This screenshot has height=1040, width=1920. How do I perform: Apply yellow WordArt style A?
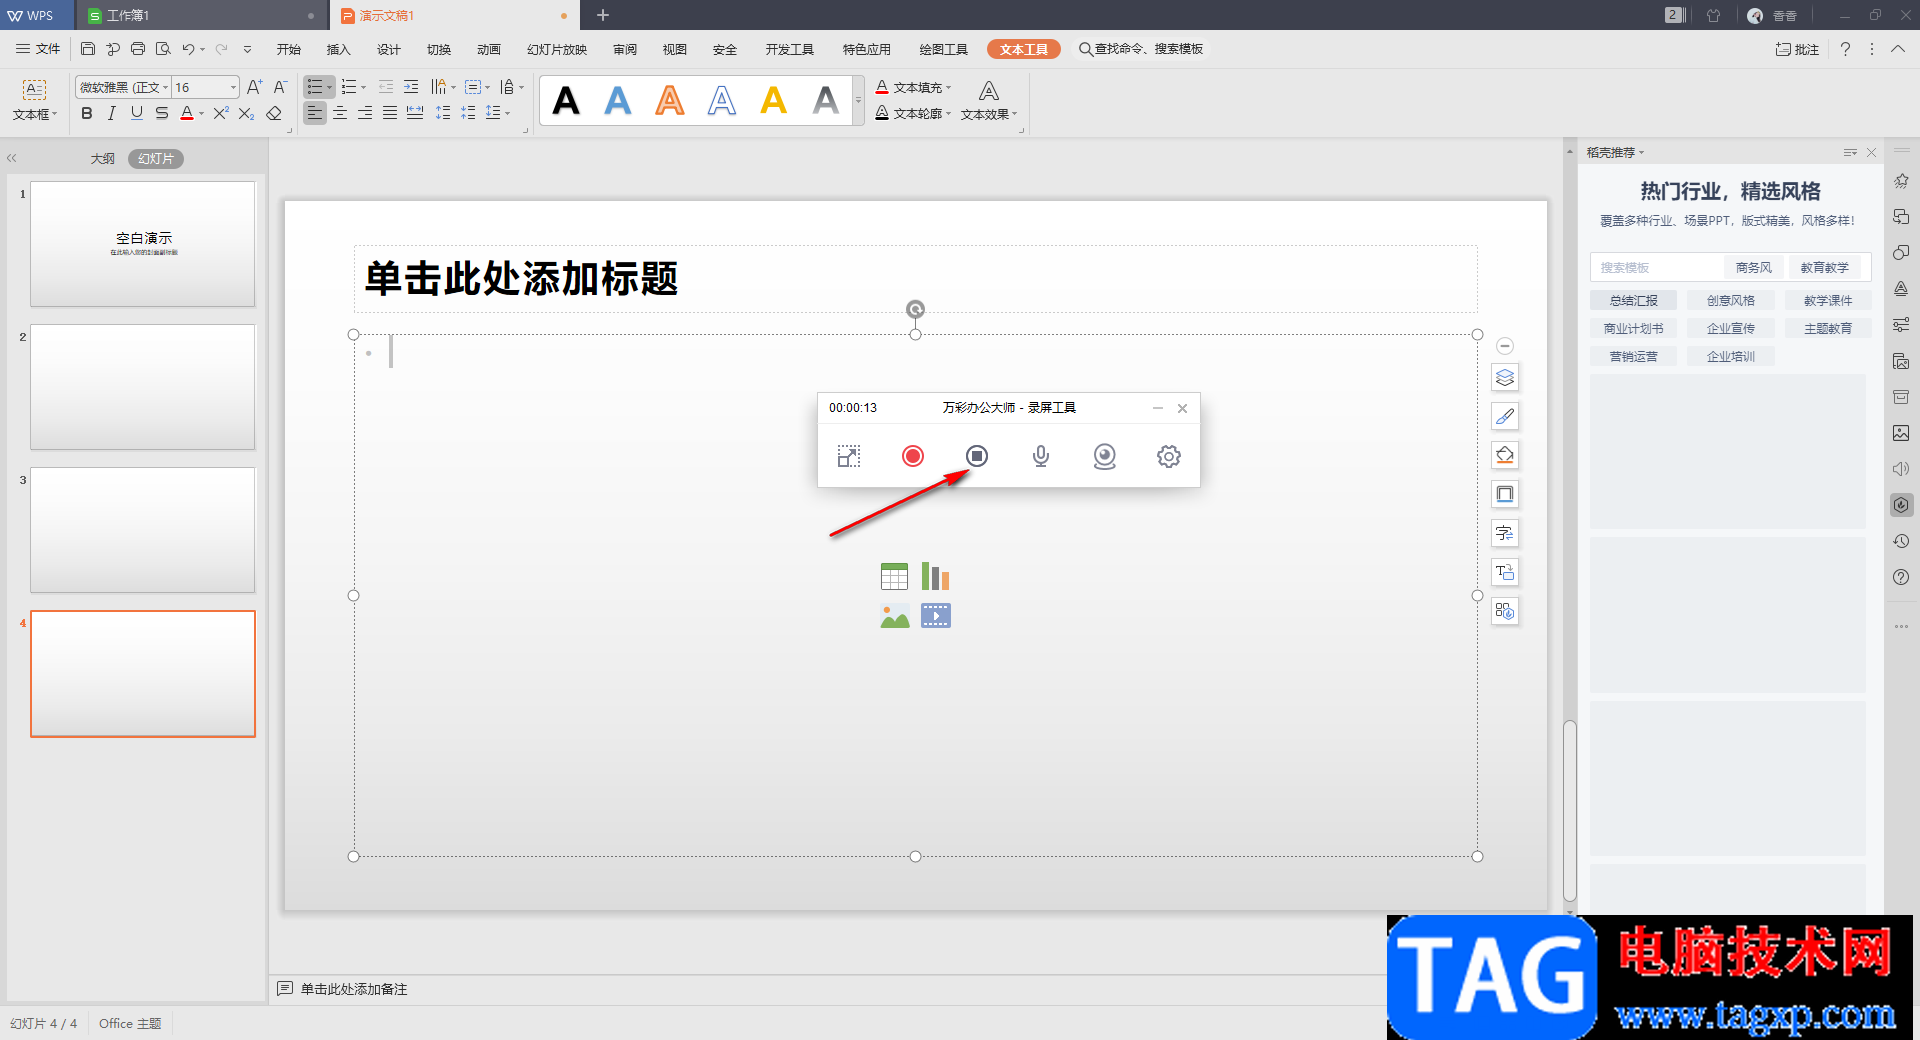pos(774,101)
